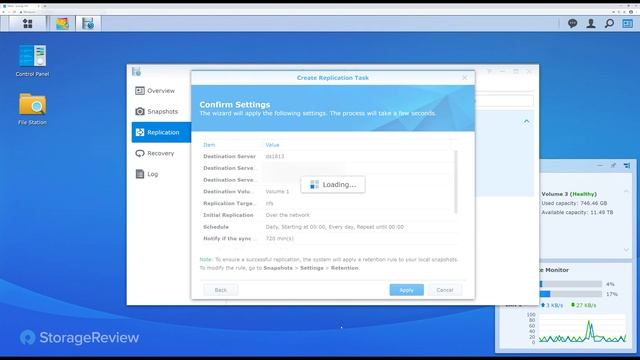
Task: Click the Cancel button
Action: 445,290
